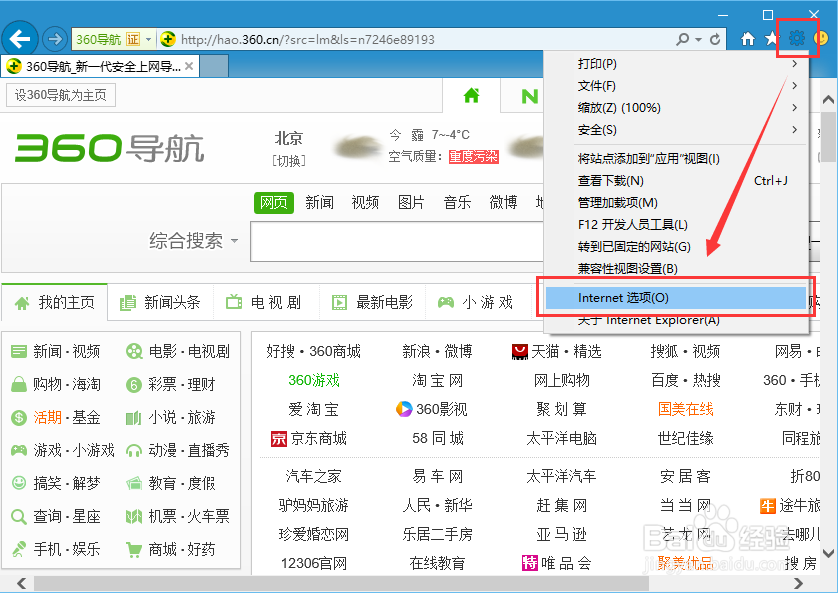The height and width of the screenshot is (593, 838).
Task: Switch to 电视剧 tab
Action: click(266, 302)
